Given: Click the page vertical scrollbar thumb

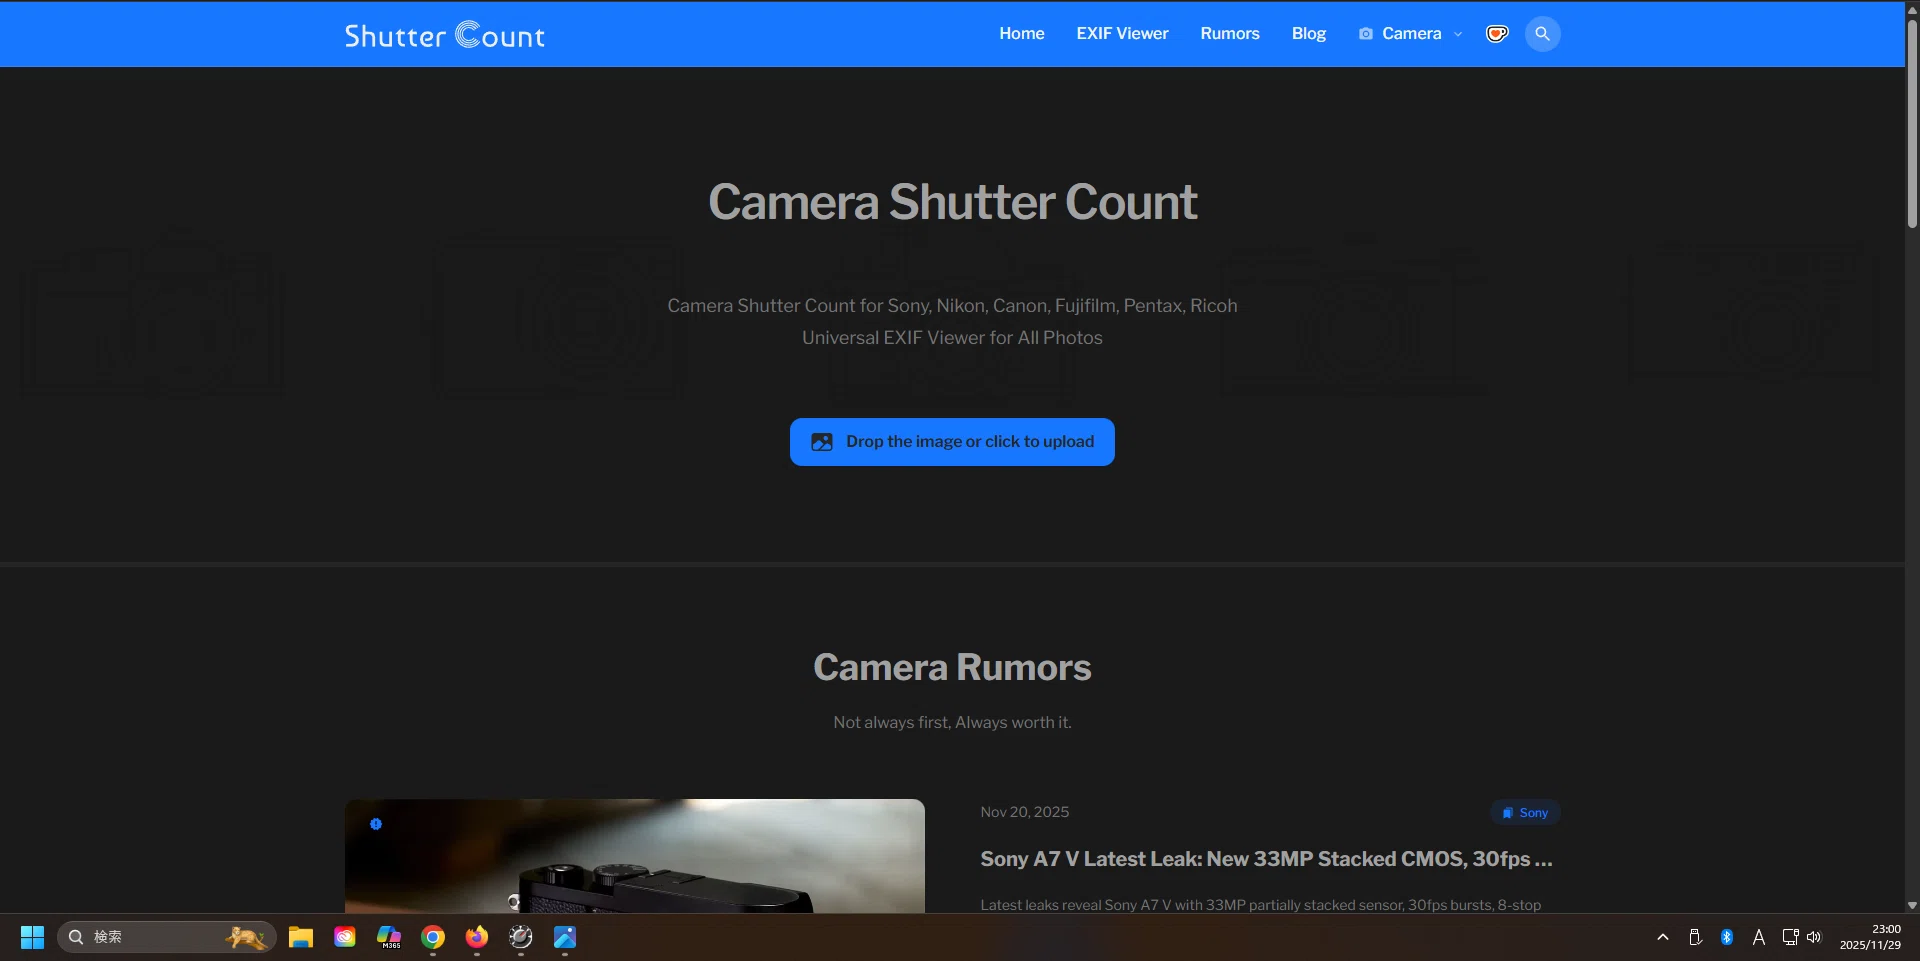Looking at the screenshot, I should [1912, 123].
